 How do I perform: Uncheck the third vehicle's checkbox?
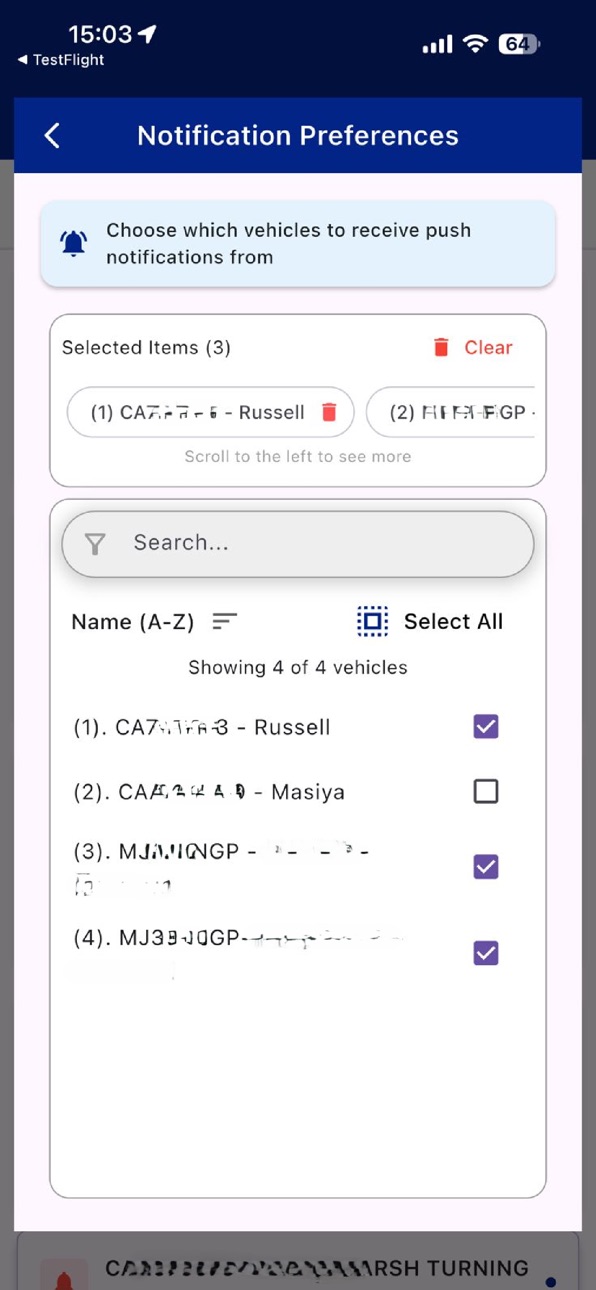(x=486, y=867)
